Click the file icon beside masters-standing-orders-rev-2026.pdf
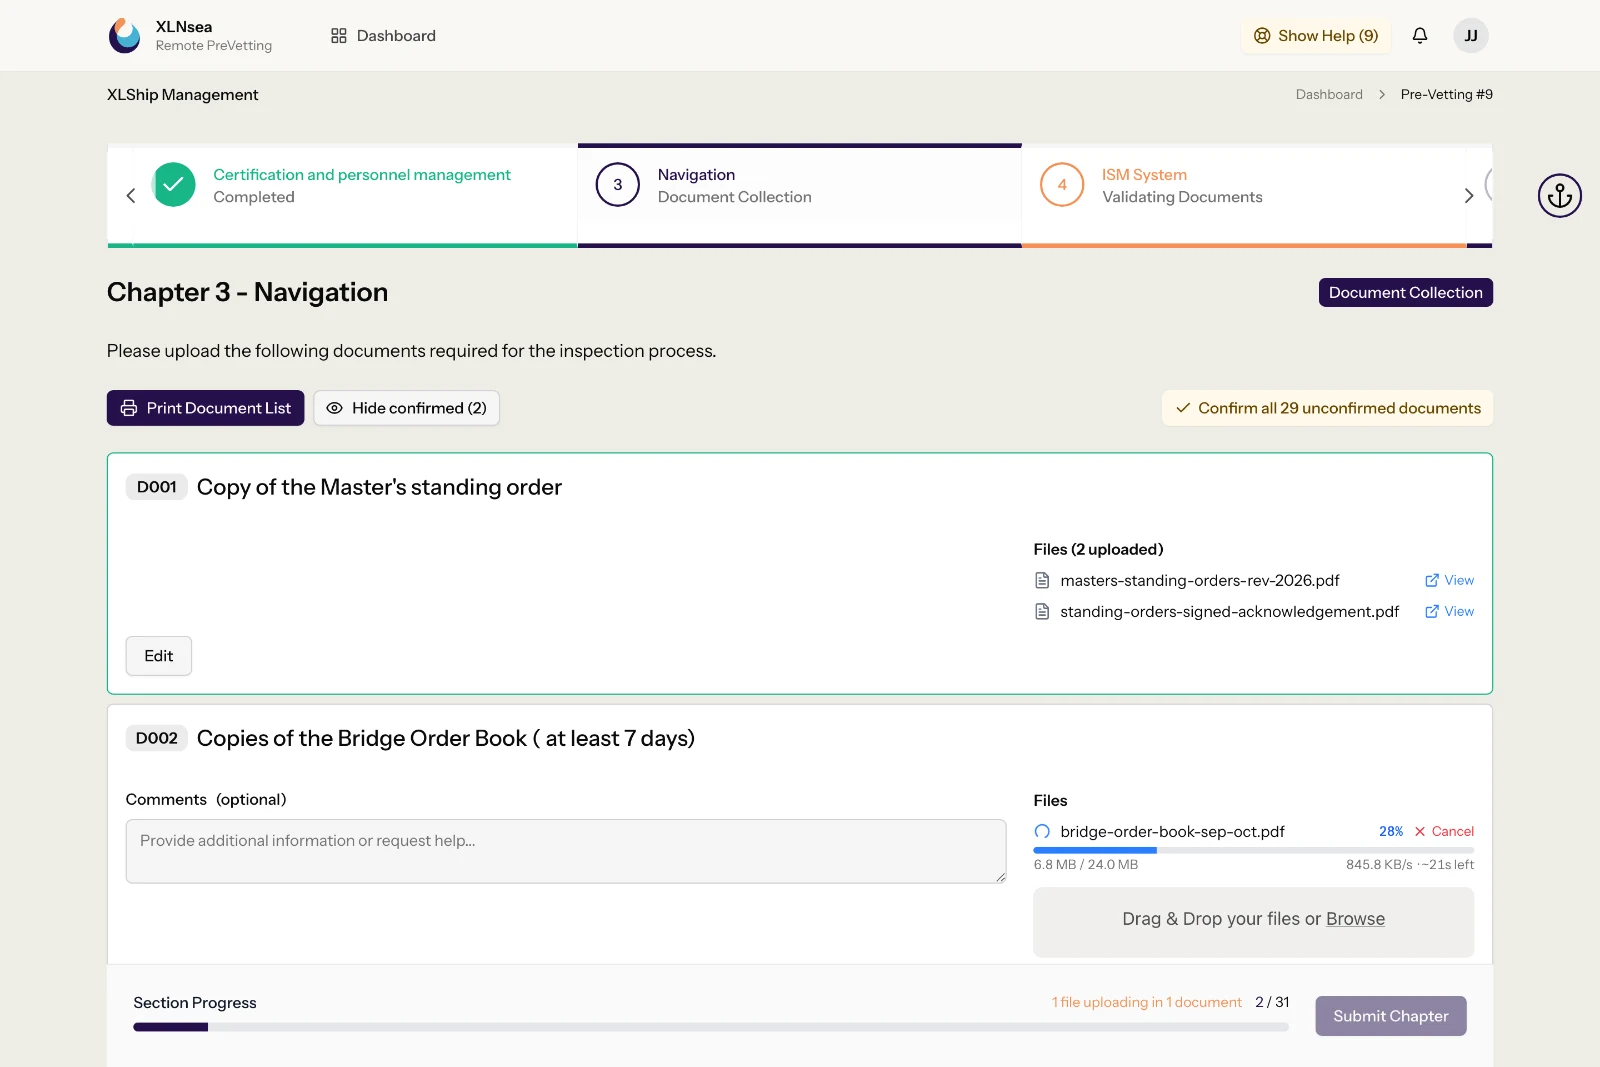Screen dimensions: 1600x1067 point(1042,581)
